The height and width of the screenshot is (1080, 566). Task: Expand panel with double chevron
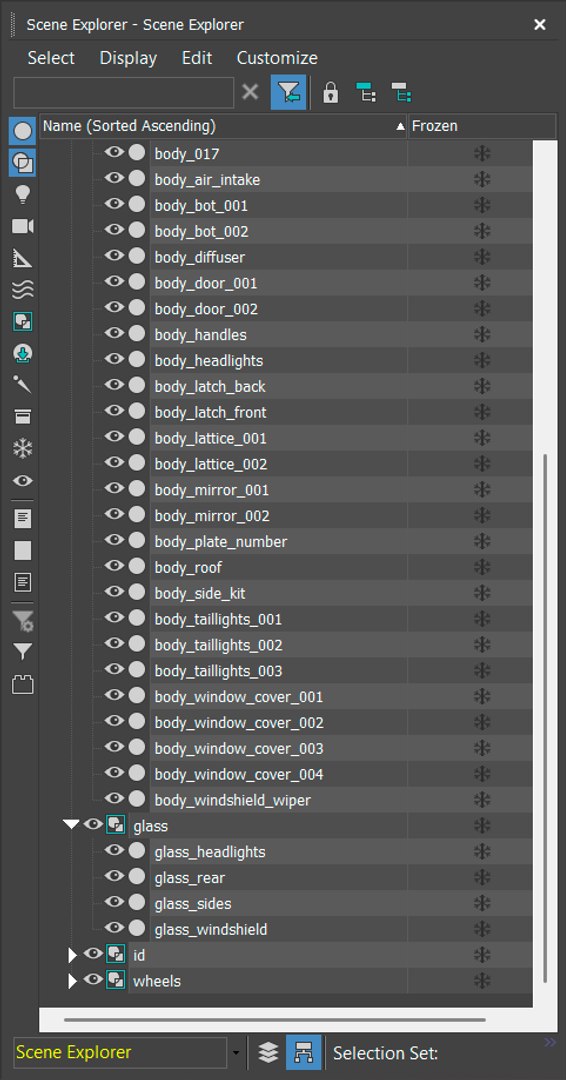coord(549,1042)
